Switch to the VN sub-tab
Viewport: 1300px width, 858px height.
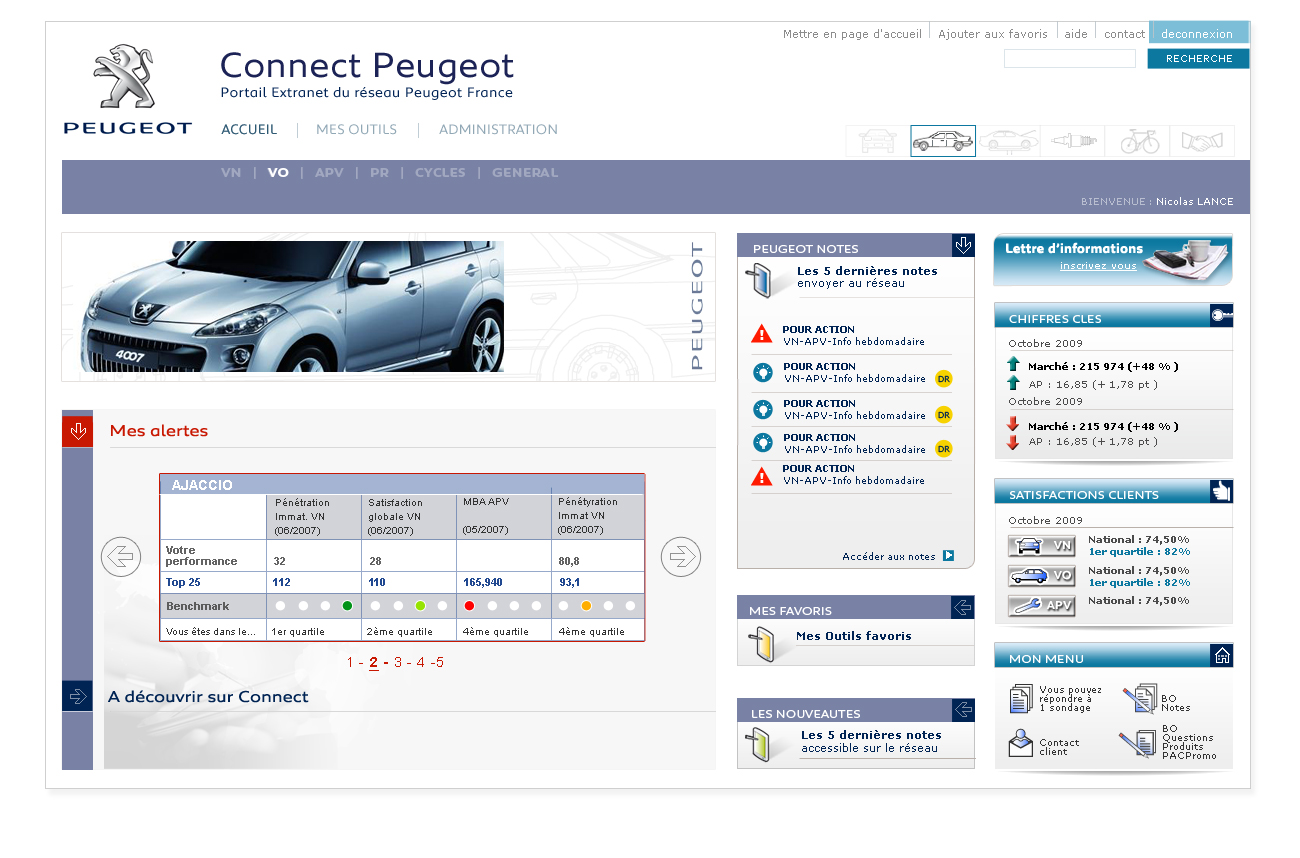(231, 173)
